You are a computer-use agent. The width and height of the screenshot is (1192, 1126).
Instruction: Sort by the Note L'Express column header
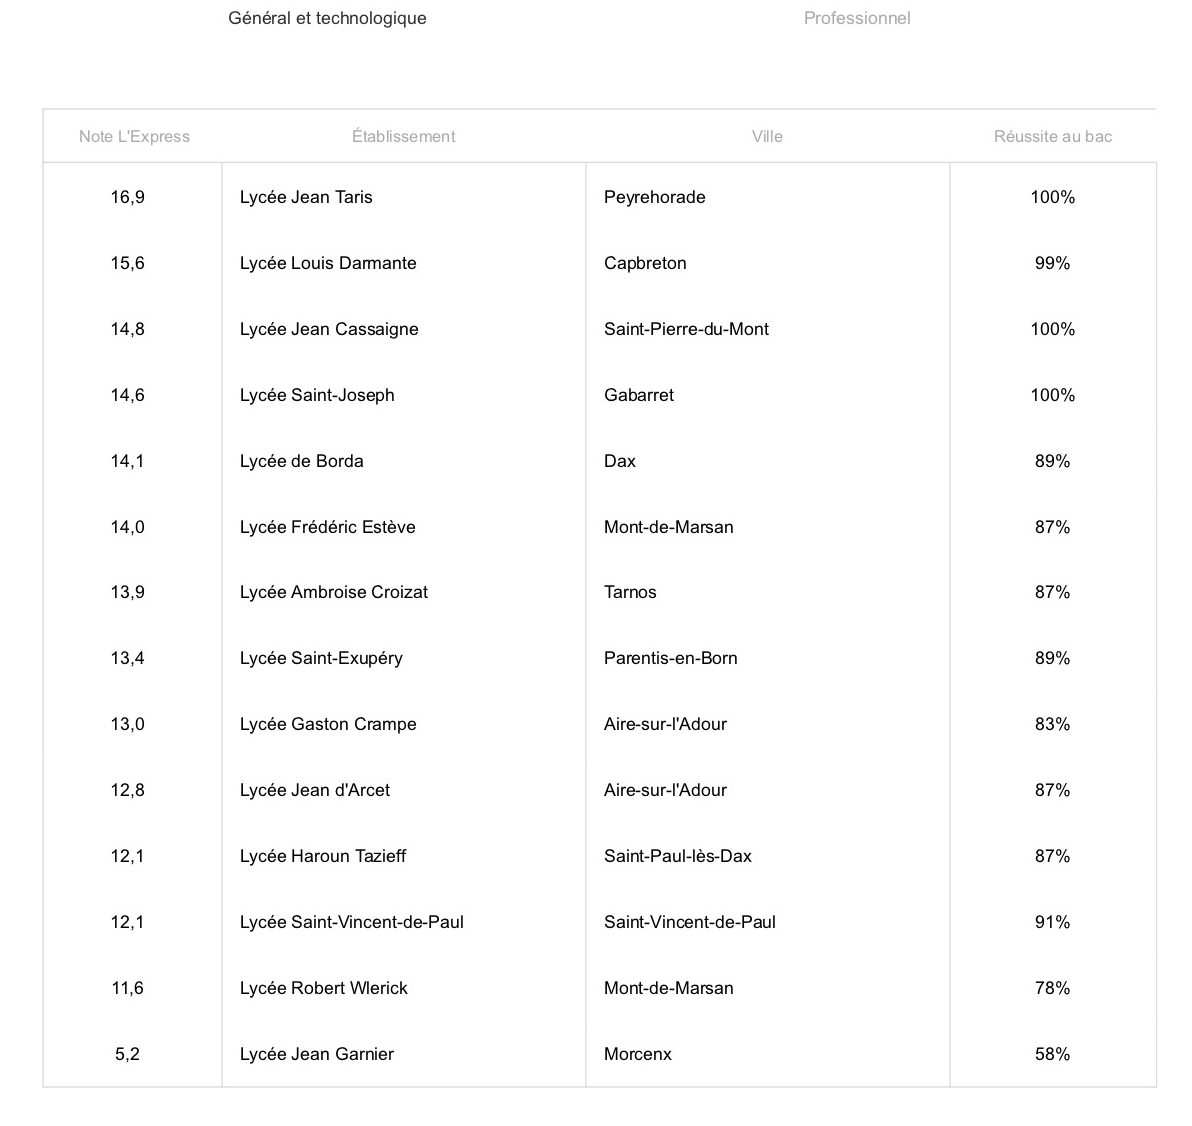pyautogui.click(x=135, y=137)
